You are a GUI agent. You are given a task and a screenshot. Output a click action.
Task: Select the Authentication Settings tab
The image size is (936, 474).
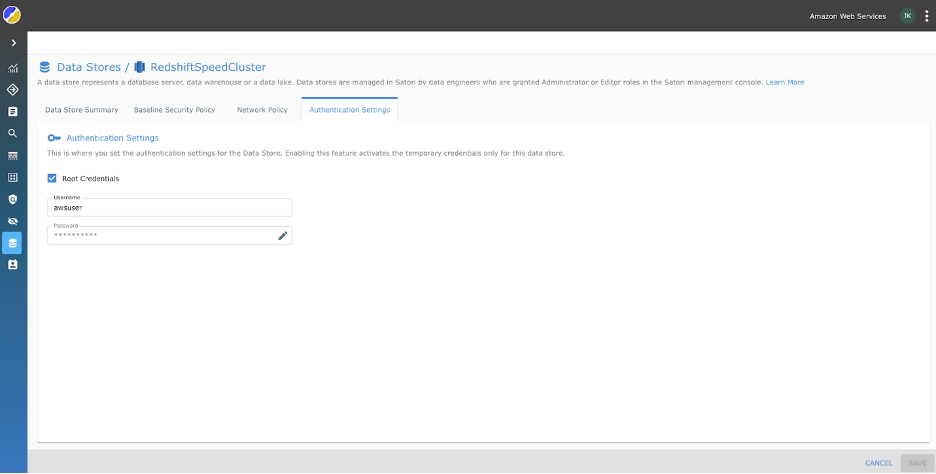point(350,110)
